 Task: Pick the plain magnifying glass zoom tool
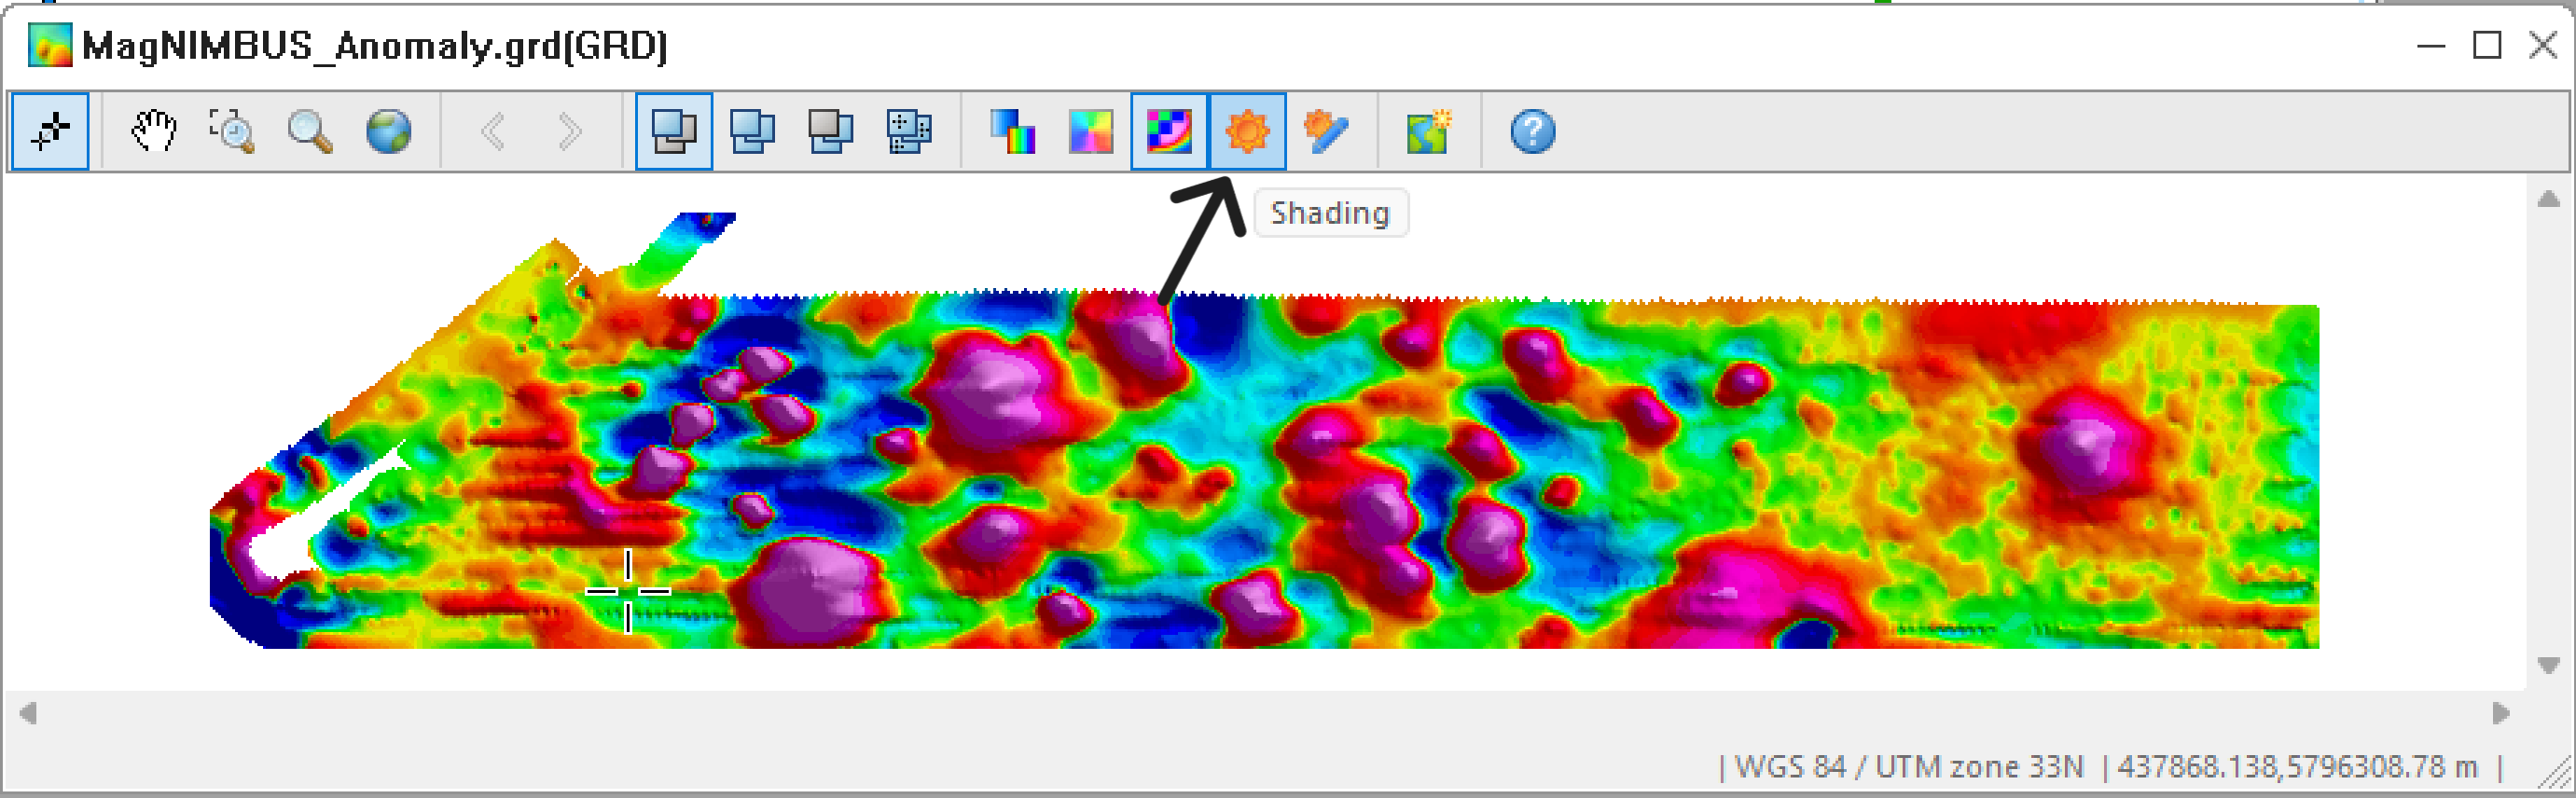[310, 131]
